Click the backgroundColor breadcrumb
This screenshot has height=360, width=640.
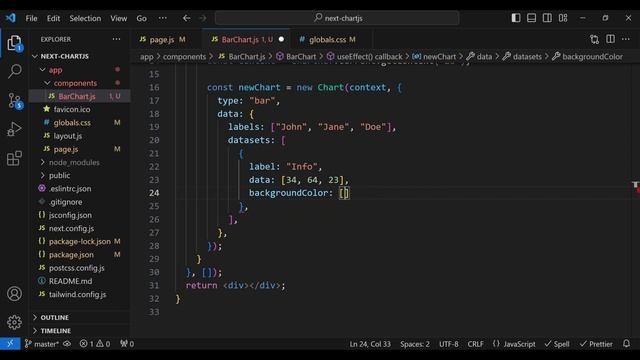pos(587,57)
